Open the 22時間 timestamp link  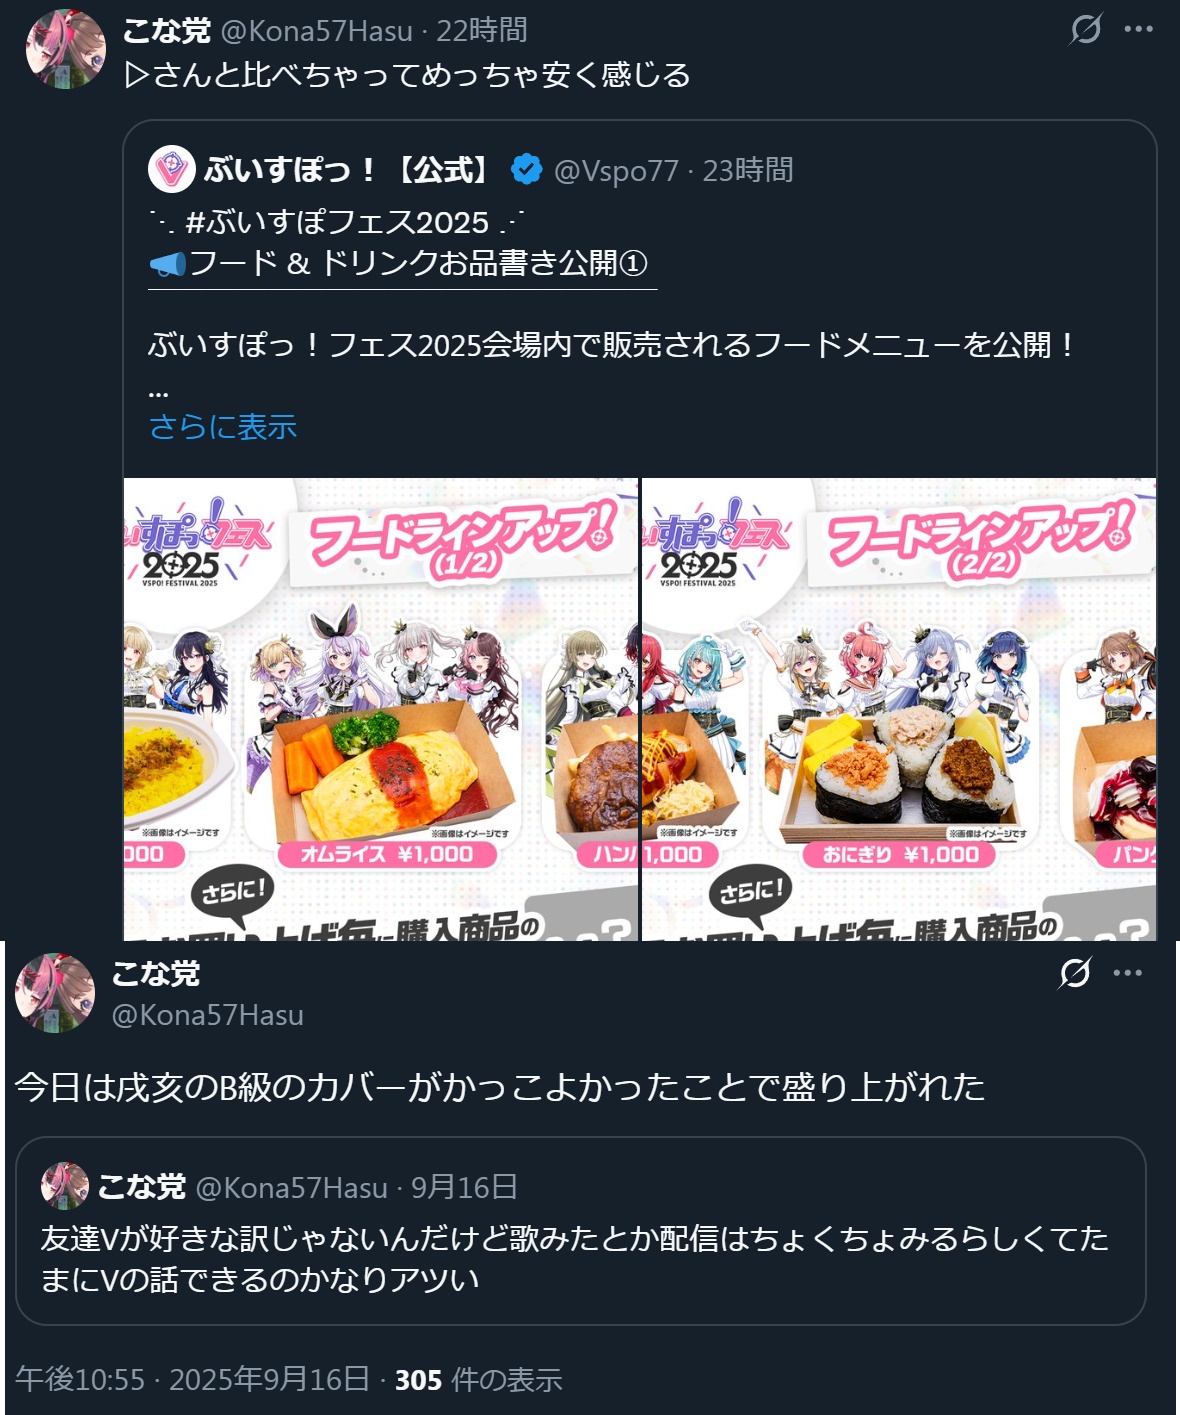pyautogui.click(x=482, y=30)
